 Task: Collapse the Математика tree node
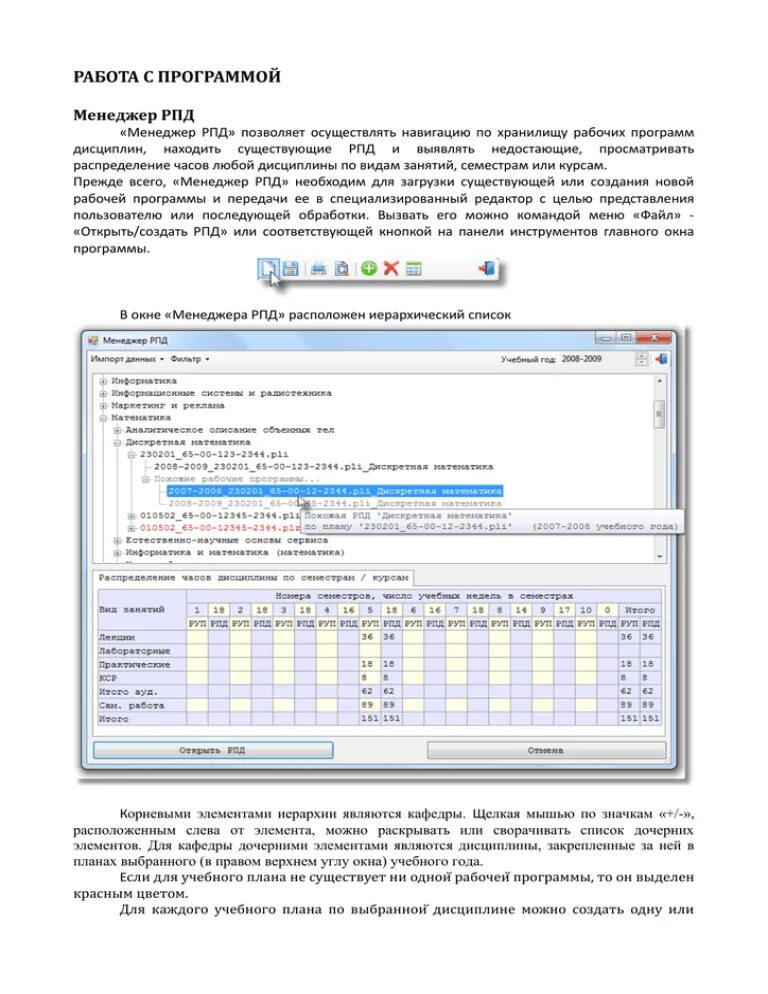click(x=103, y=418)
